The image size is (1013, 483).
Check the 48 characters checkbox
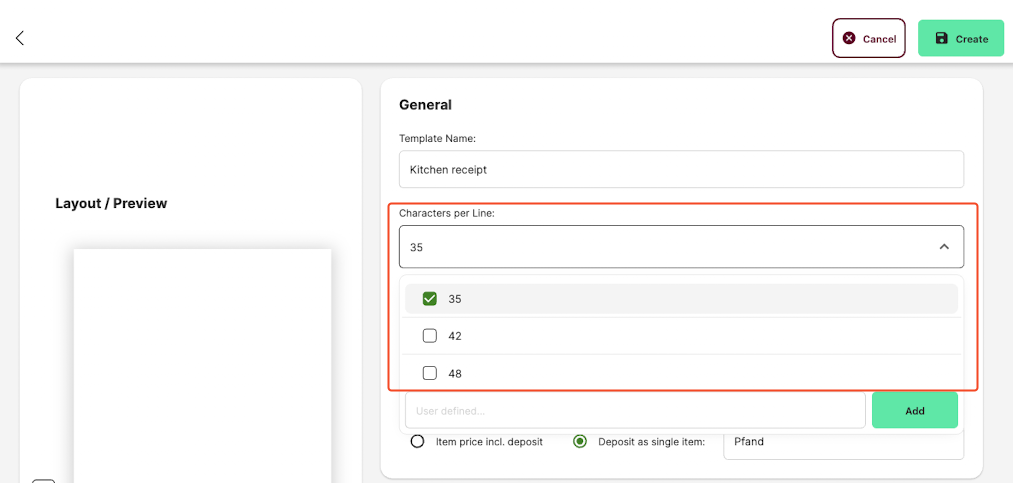[430, 373]
